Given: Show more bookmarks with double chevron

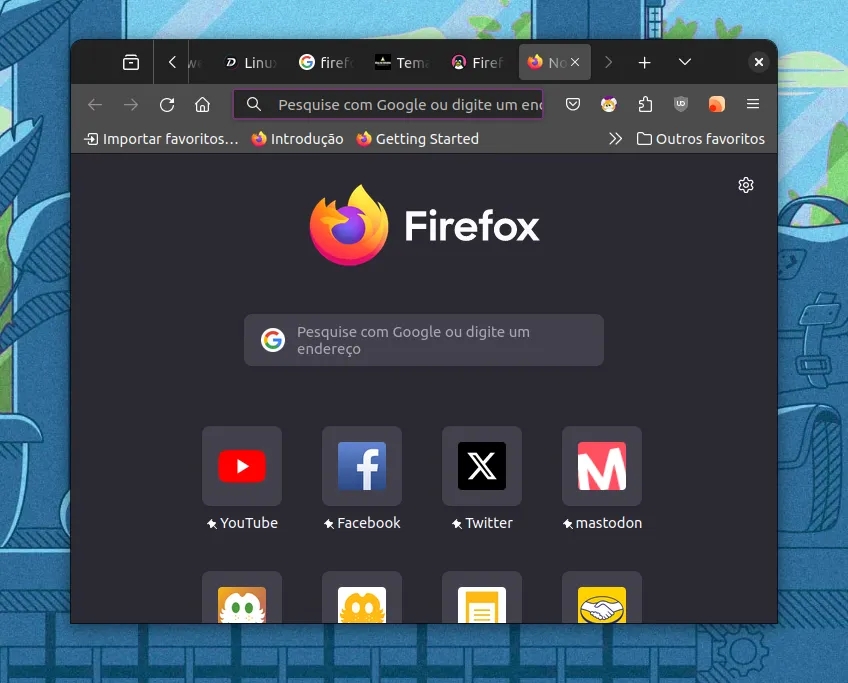Looking at the screenshot, I should [615, 139].
